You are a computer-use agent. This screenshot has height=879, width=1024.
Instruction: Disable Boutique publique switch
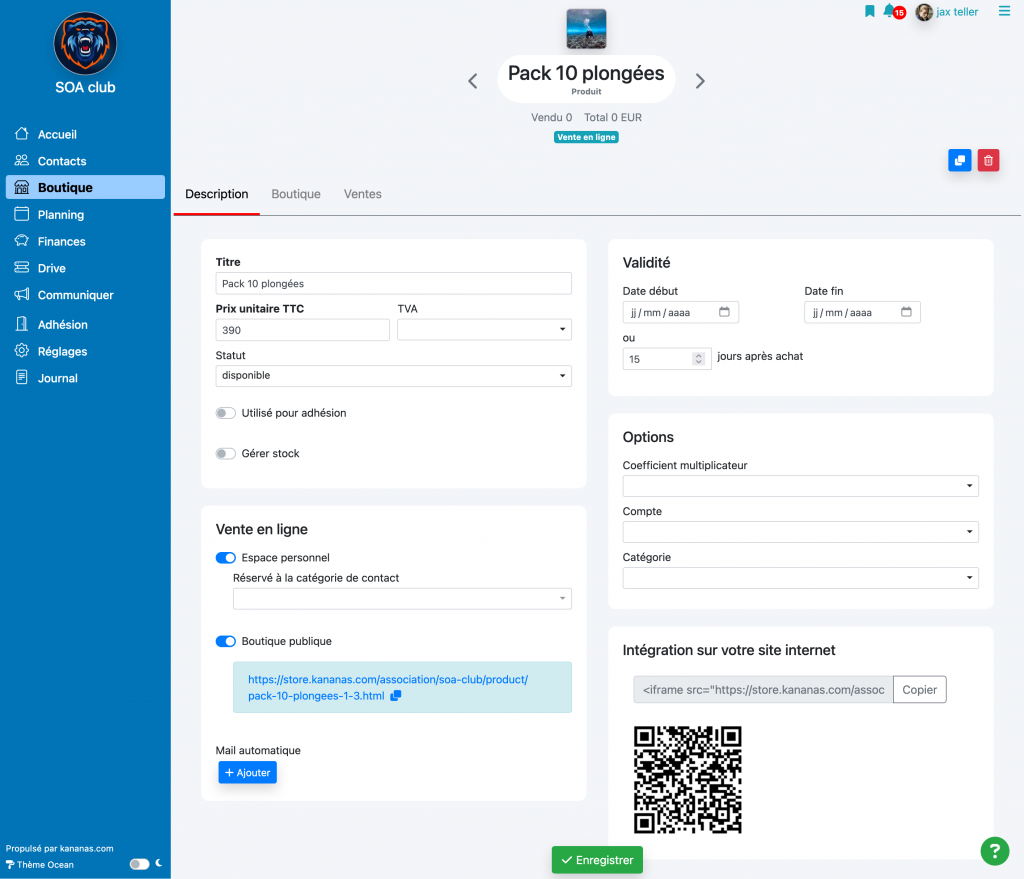click(225, 641)
